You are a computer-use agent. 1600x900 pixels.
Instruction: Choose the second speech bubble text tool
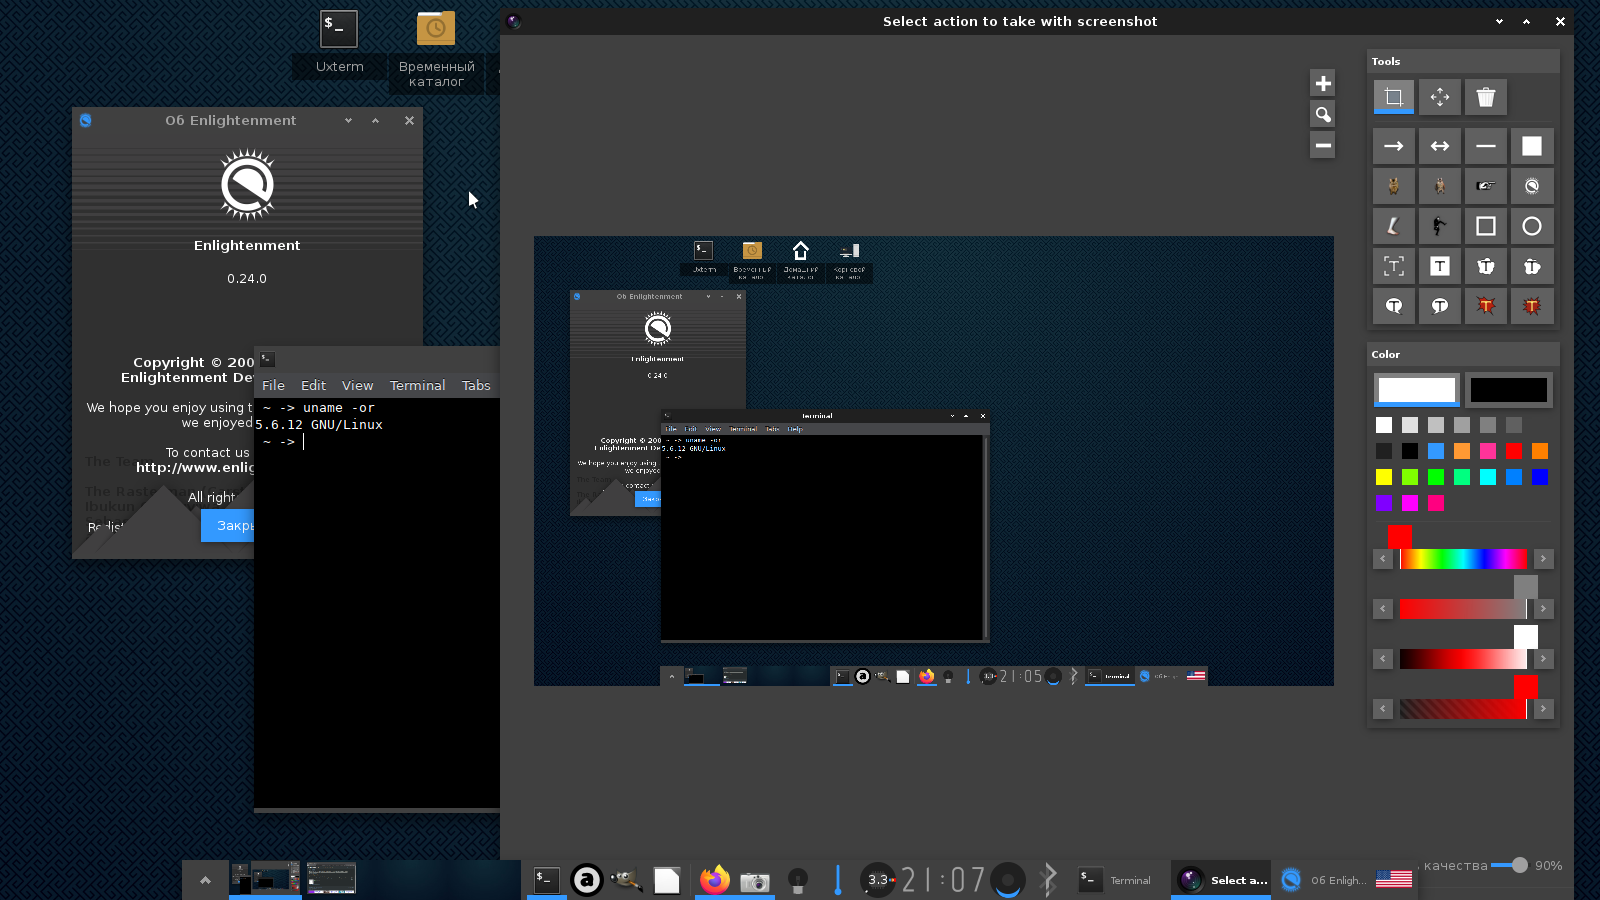click(x=1439, y=306)
